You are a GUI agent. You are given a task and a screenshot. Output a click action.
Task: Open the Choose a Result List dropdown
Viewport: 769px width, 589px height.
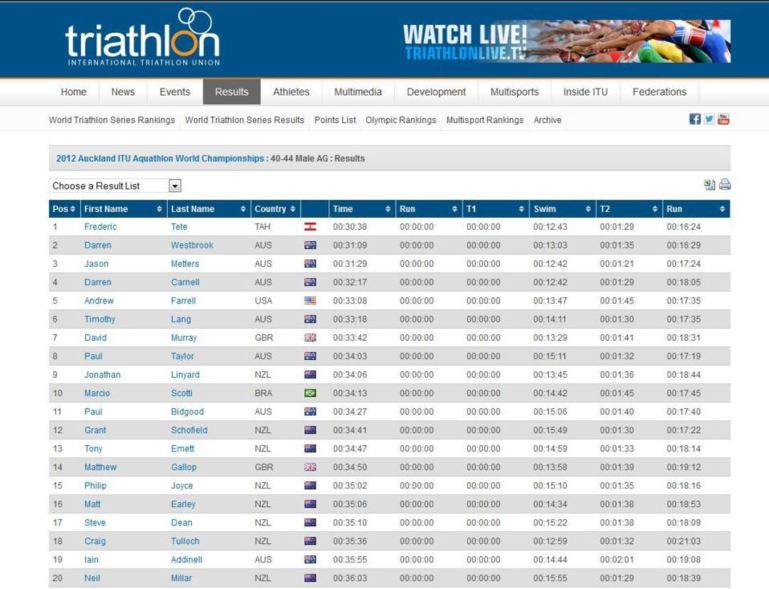coord(175,186)
